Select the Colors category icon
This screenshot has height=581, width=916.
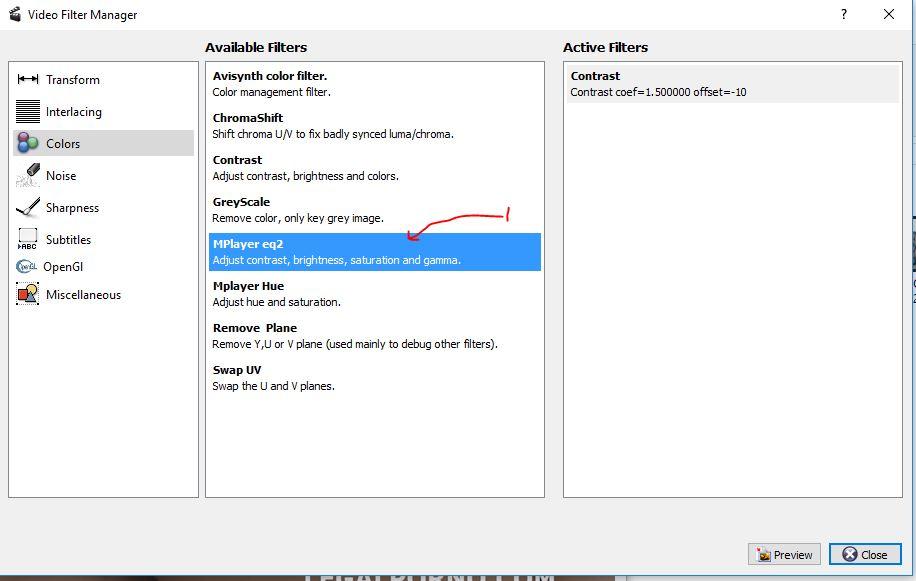tap(28, 144)
